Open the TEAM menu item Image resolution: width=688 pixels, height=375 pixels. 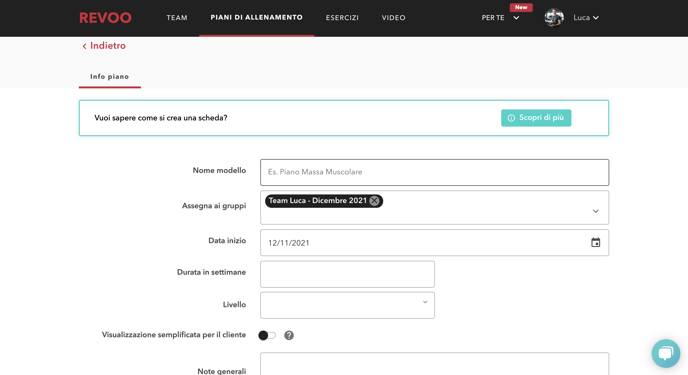click(177, 18)
